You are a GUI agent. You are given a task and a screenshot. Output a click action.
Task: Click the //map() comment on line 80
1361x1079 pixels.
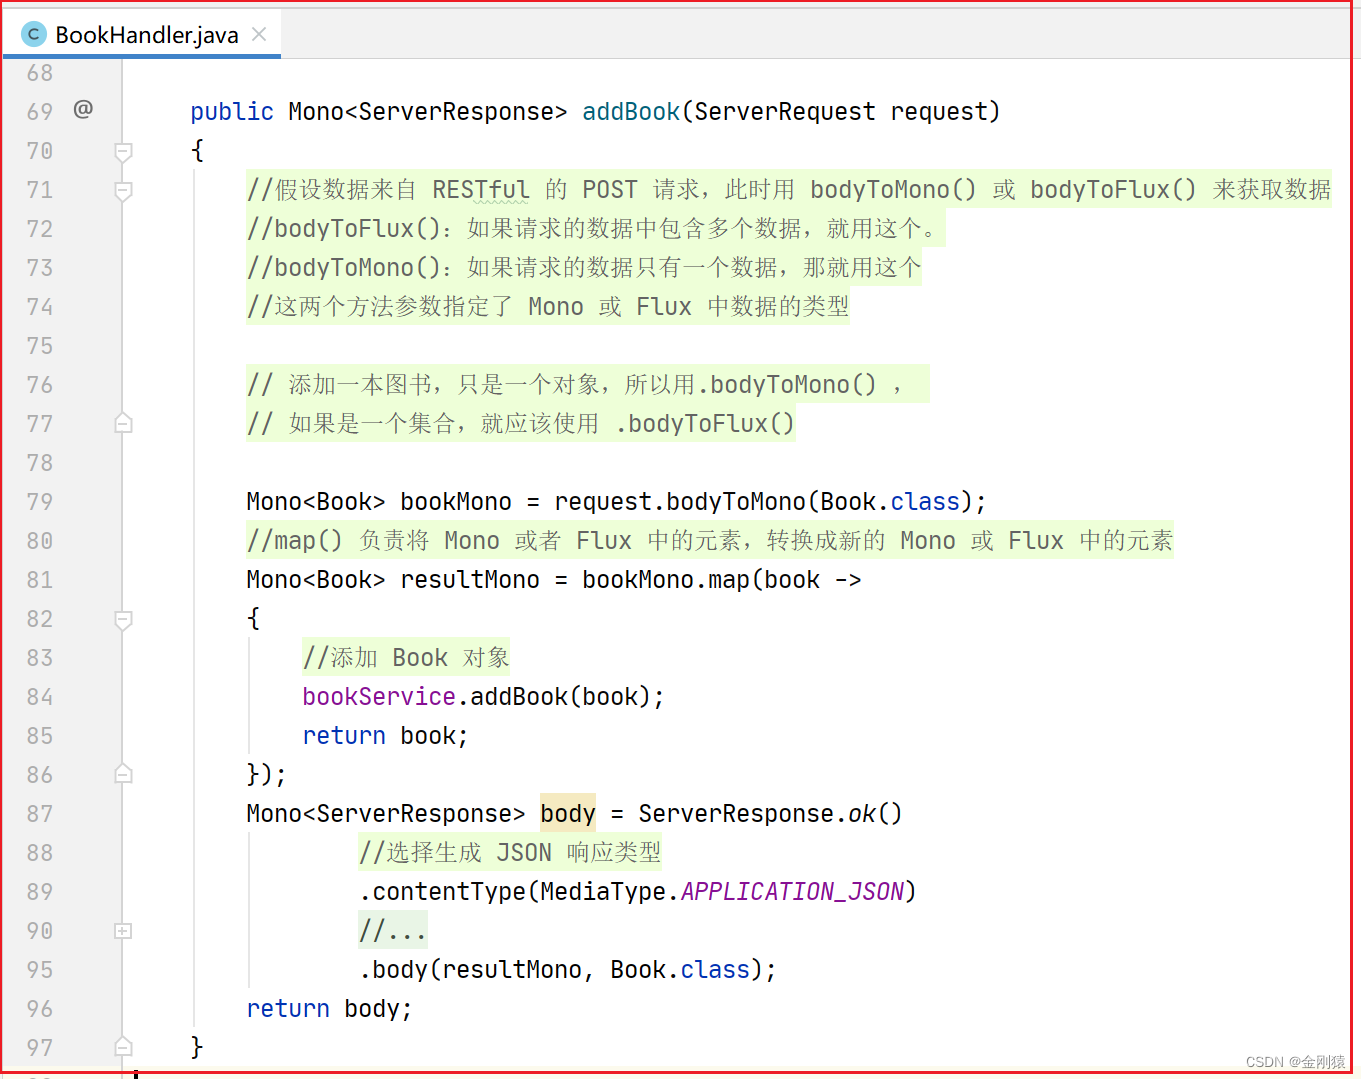click(710, 541)
